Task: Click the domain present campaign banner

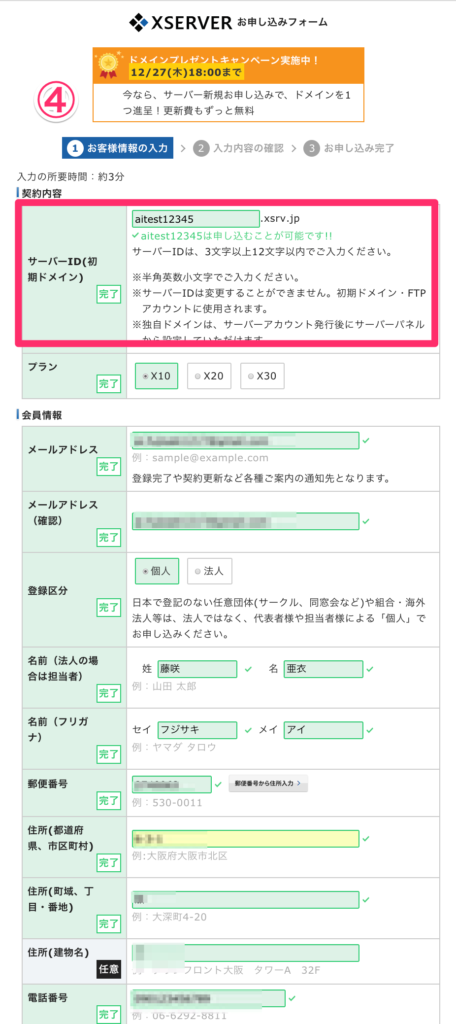Action: pyautogui.click(x=228, y=84)
